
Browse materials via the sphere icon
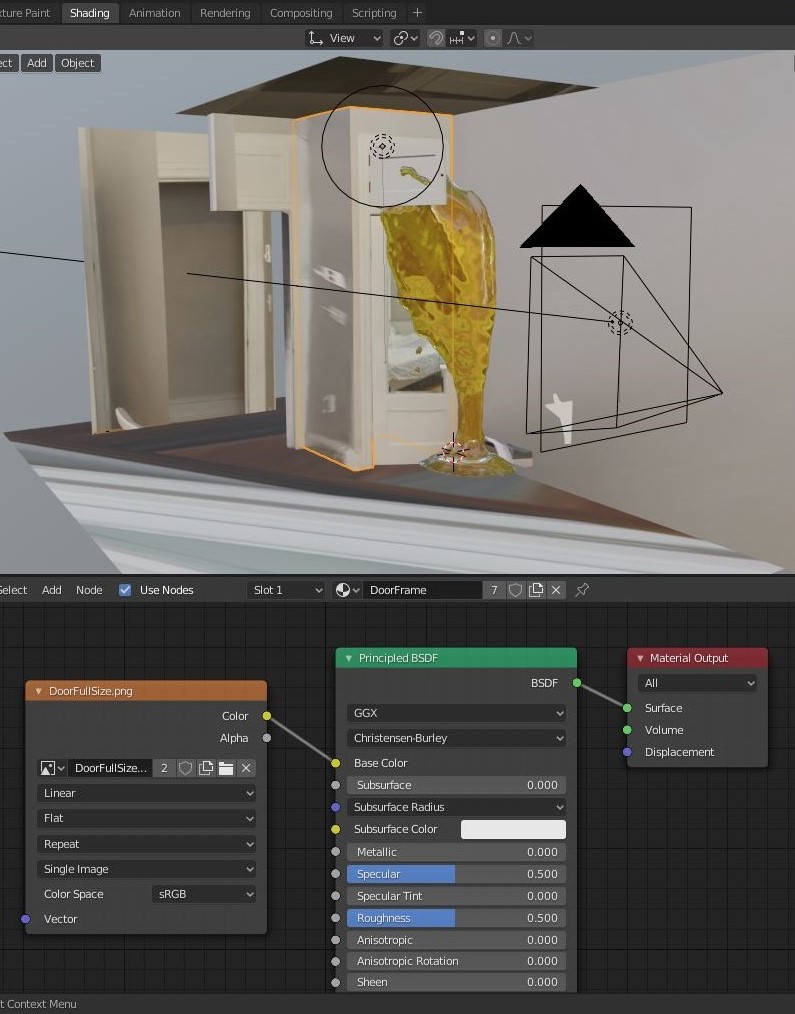point(347,590)
